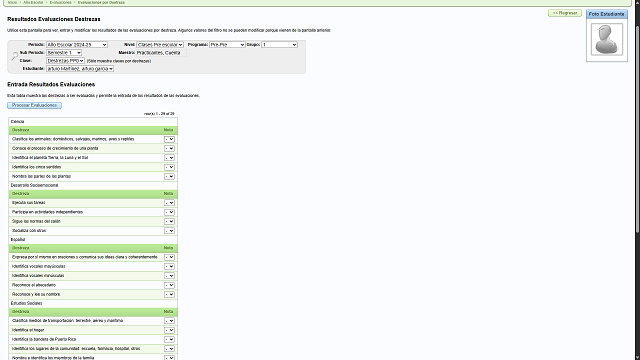Viewport: 640px width, 360px height.
Task: Click the Procesar Evaluaciones button
Action: 34,105
